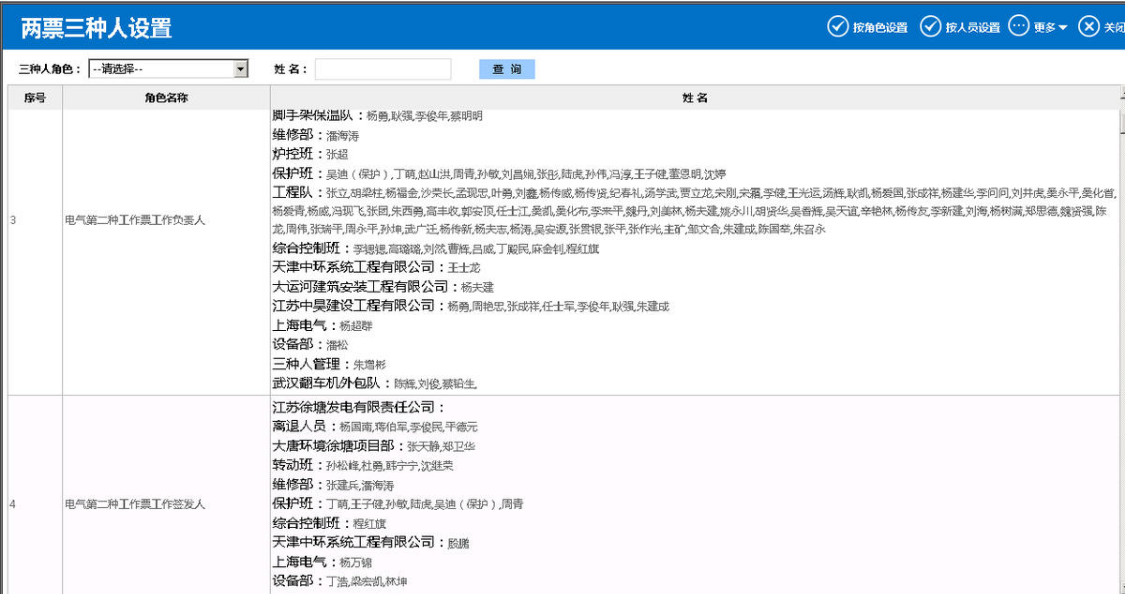
Task: Click 武汉翻车机外包队 group label
Action: (x=326, y=383)
